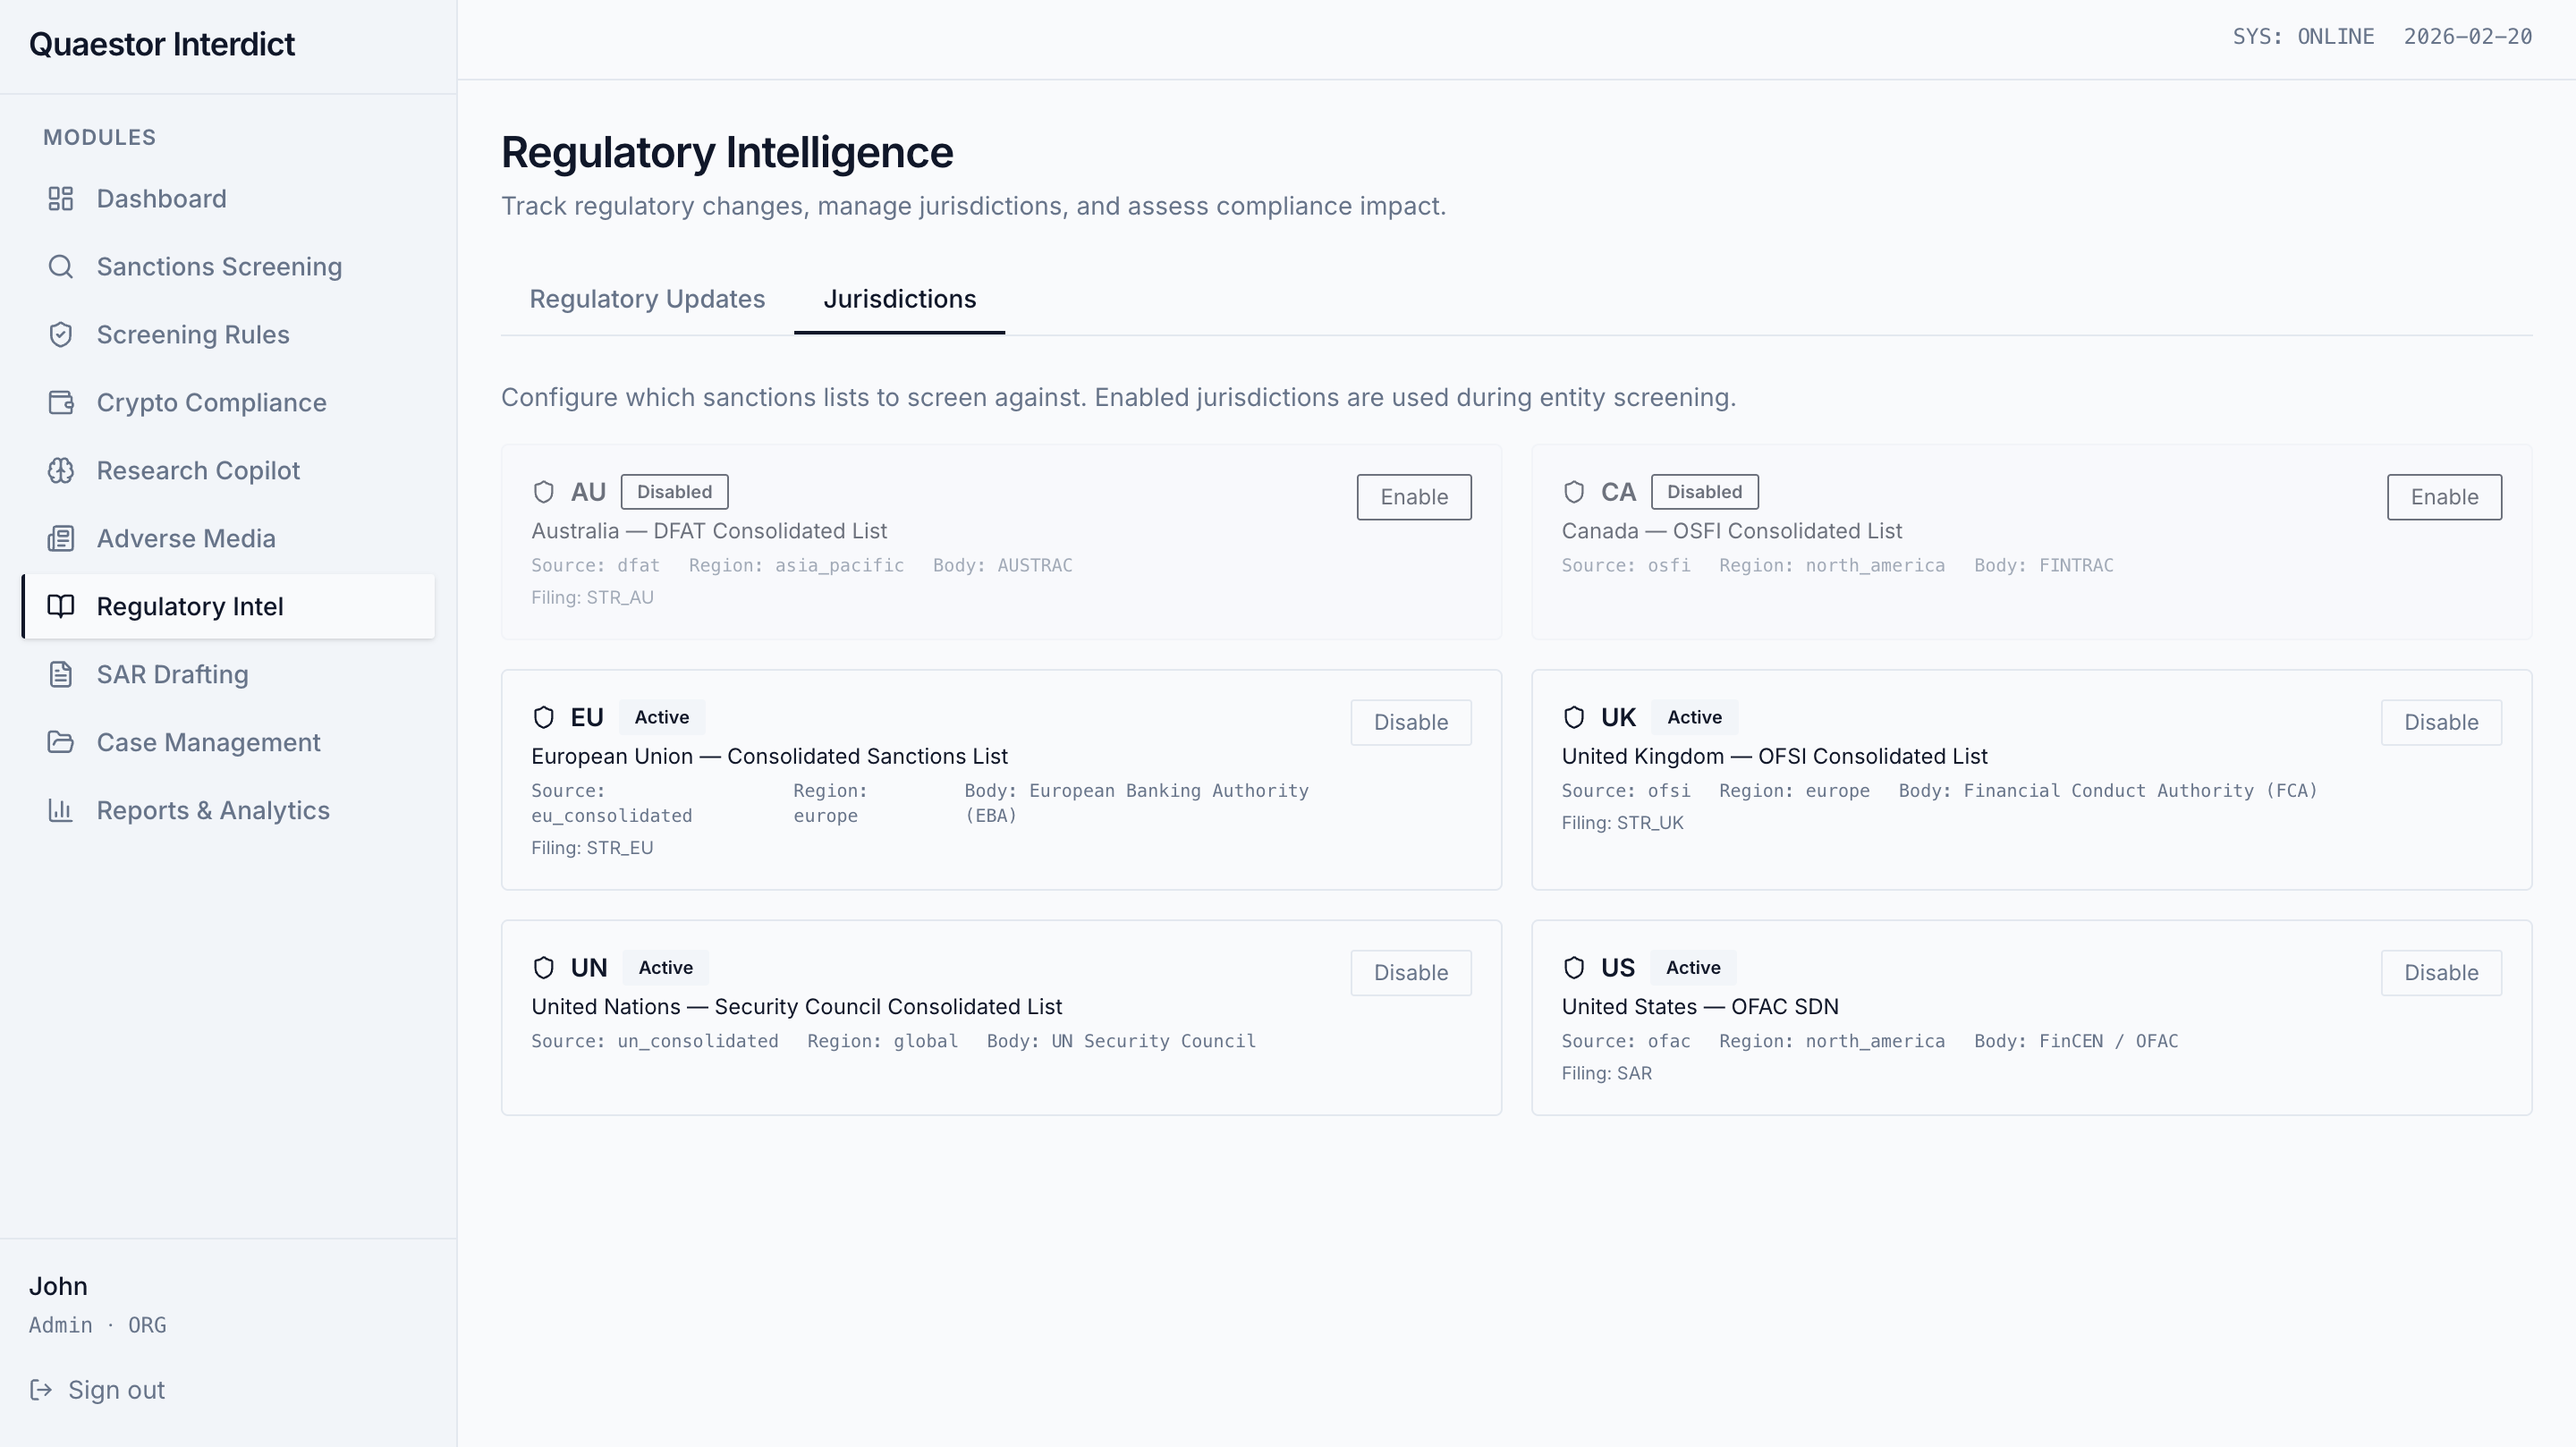Open the Regulatory Intel module

[190, 607]
